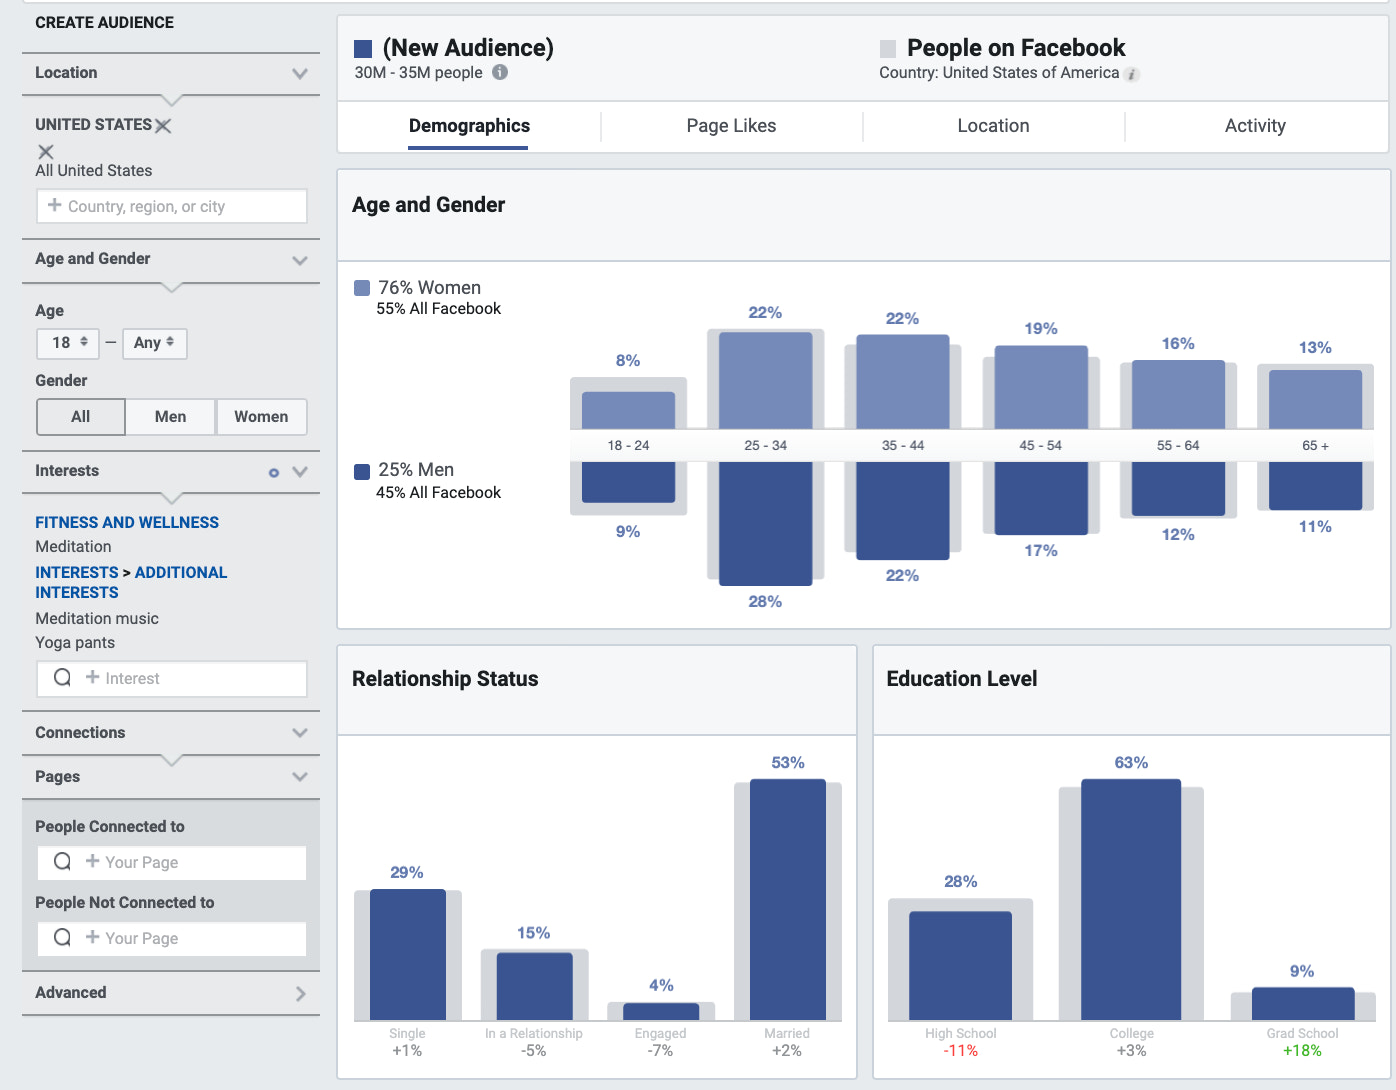Screen dimensions: 1396x1090
Task: Click the info icon beside Country United States
Action: [1131, 73]
